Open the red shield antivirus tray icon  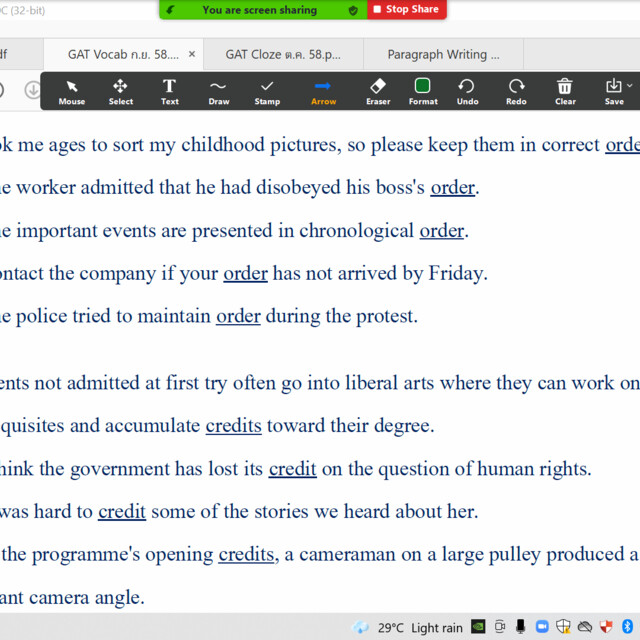pos(606,626)
